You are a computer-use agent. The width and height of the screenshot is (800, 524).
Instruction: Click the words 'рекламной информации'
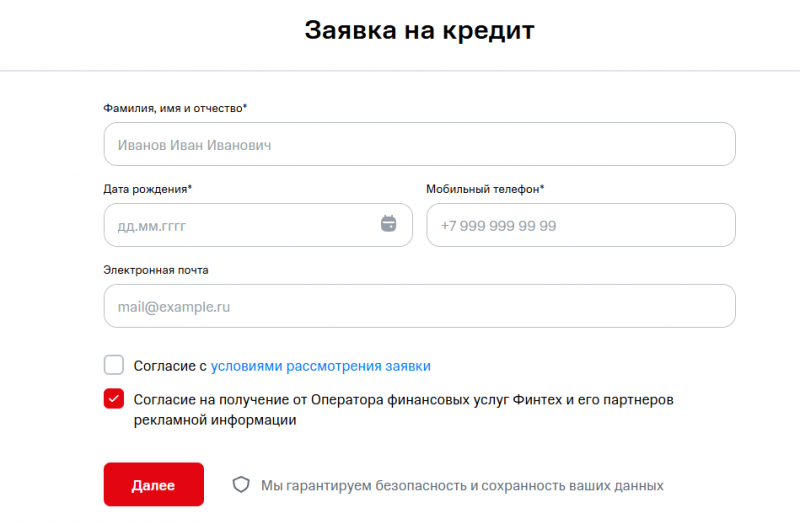[x=214, y=421]
